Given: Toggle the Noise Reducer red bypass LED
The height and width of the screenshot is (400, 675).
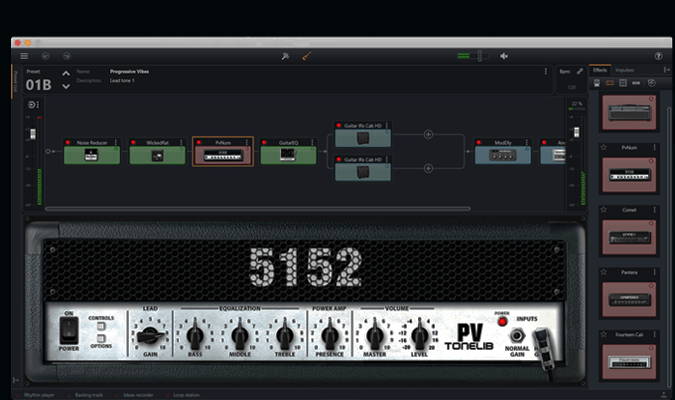Looking at the screenshot, I should point(68,143).
